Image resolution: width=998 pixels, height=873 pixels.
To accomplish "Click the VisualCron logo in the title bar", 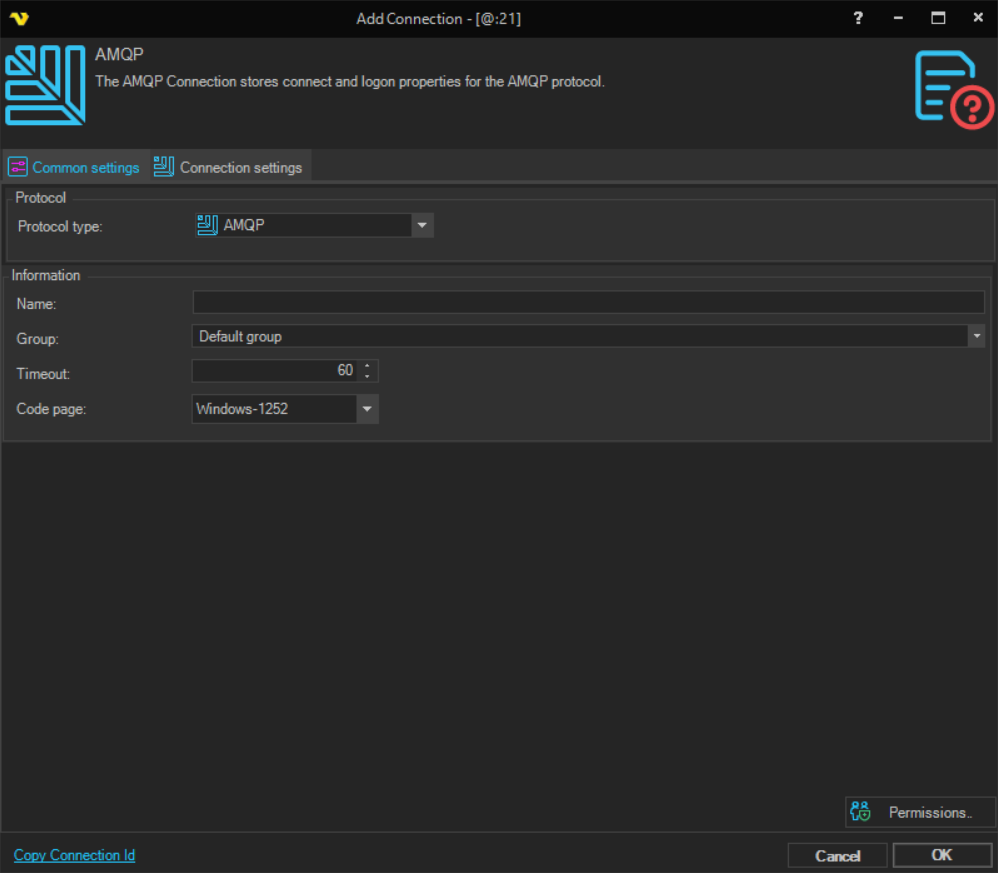I will click(19, 18).
